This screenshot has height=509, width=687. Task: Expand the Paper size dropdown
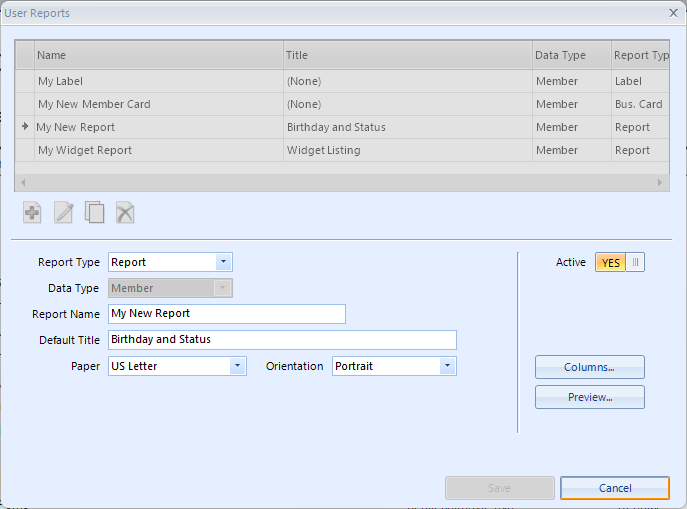click(x=237, y=366)
